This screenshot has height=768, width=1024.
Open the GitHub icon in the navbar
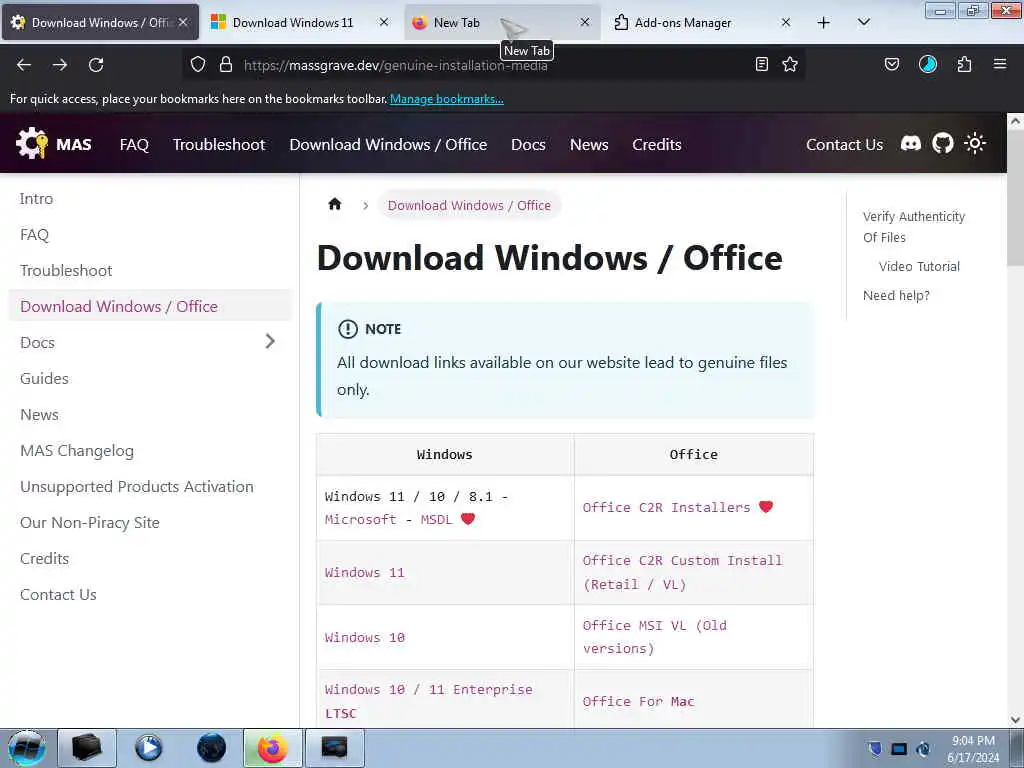click(942, 144)
